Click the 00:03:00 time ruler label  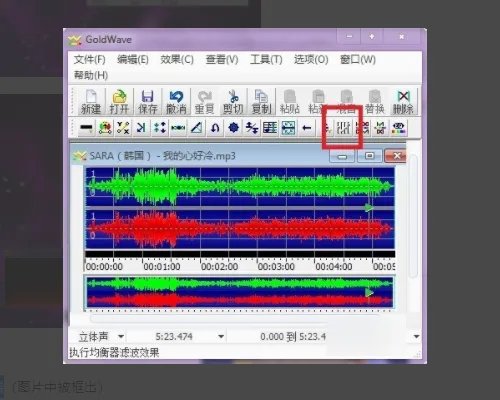click(276, 267)
